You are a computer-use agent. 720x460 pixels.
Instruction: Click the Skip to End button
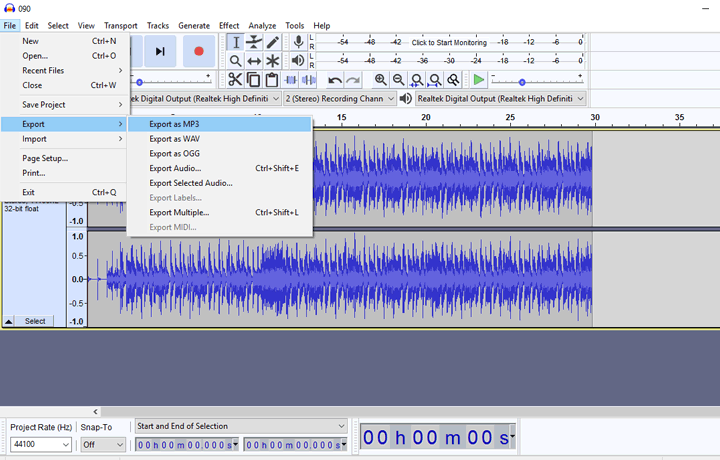click(x=160, y=51)
